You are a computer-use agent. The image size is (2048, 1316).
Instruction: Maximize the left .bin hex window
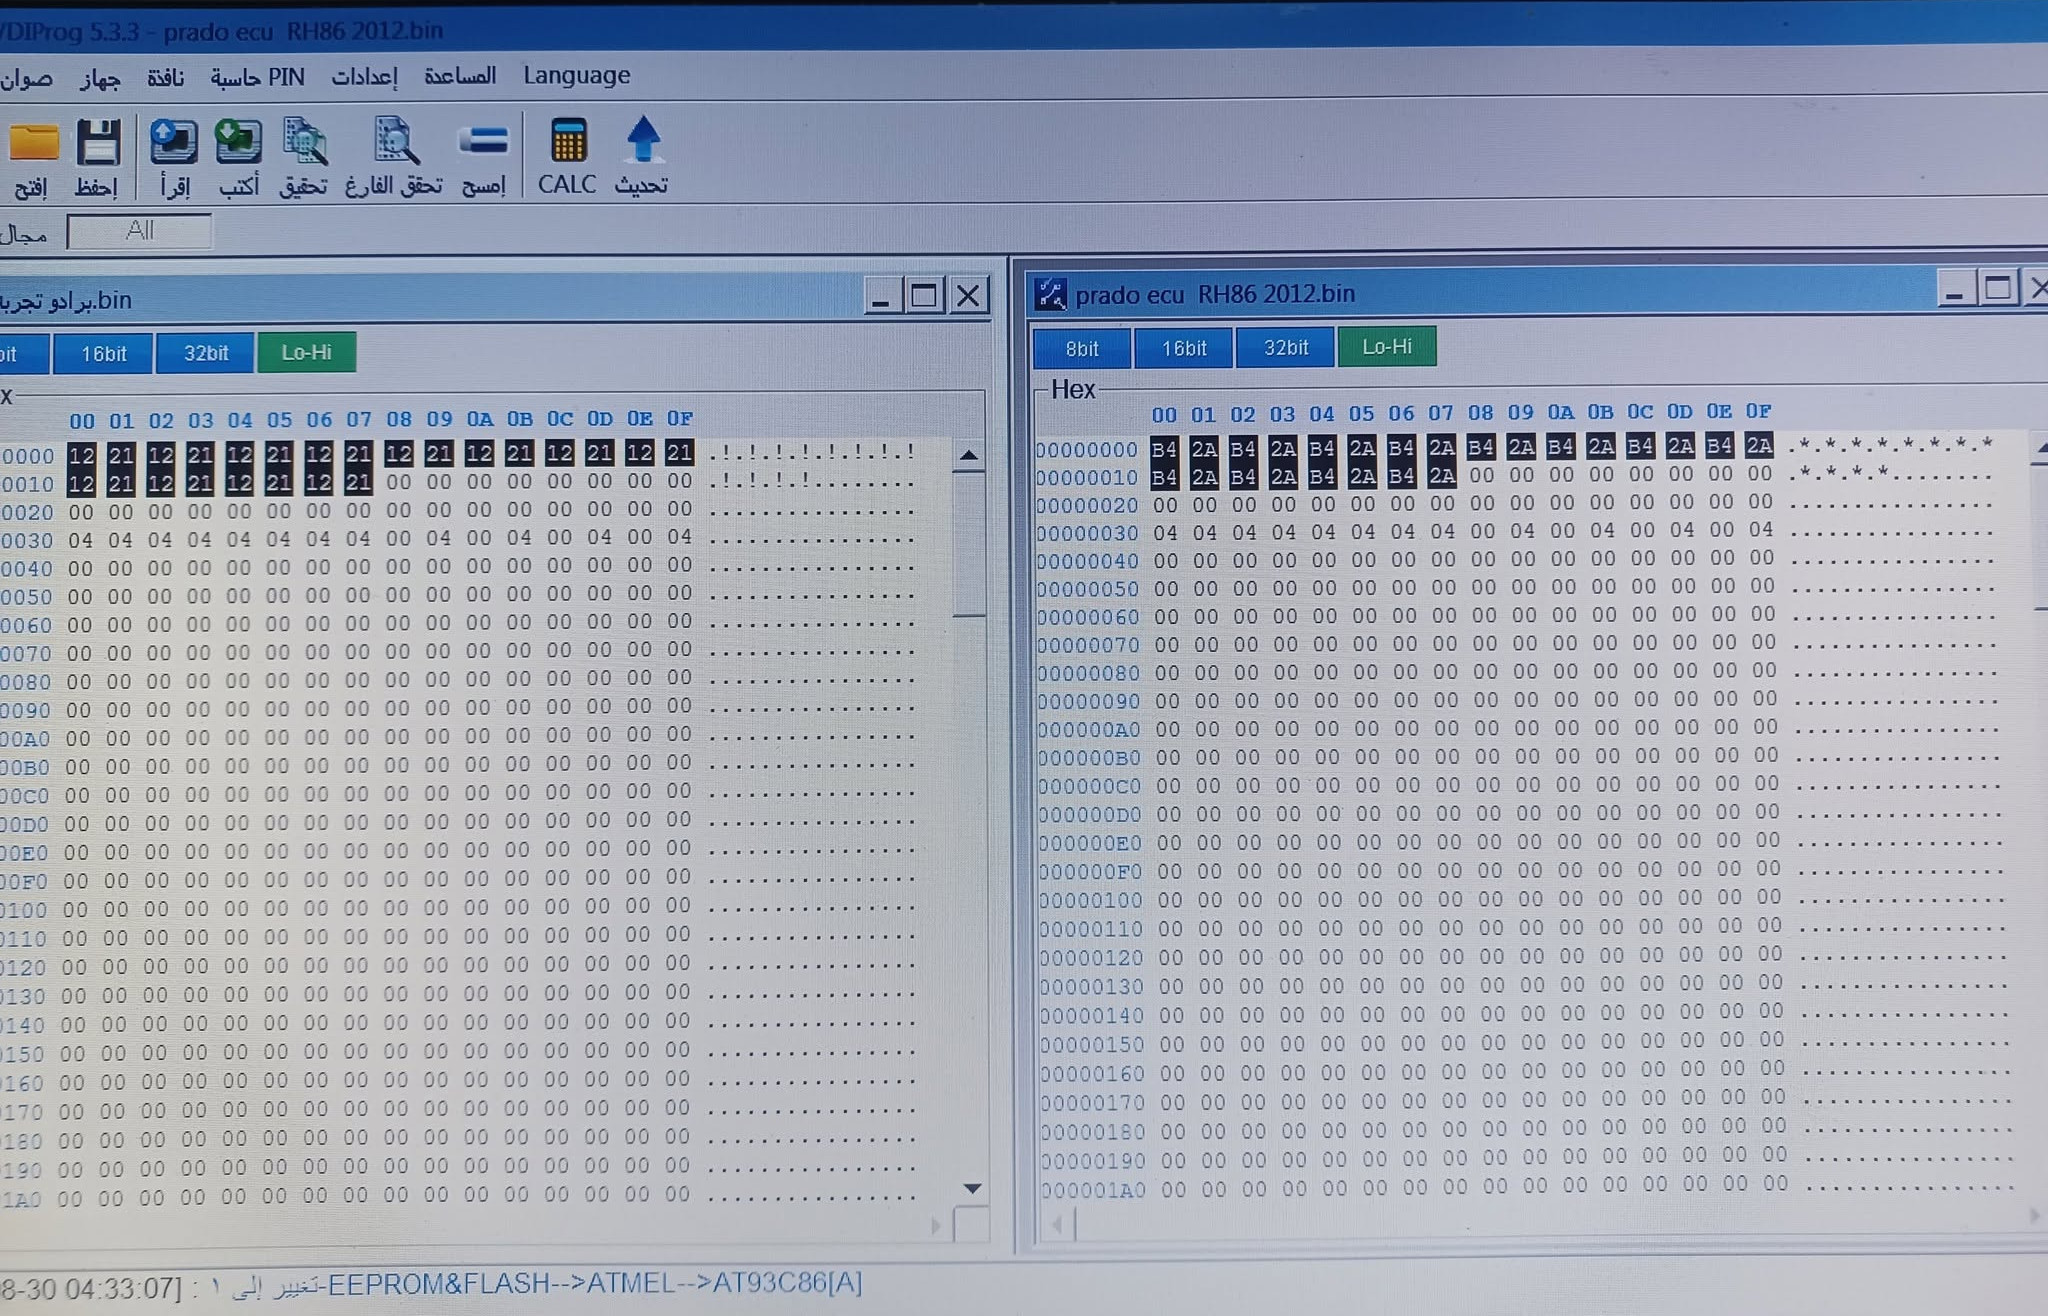tap(924, 296)
